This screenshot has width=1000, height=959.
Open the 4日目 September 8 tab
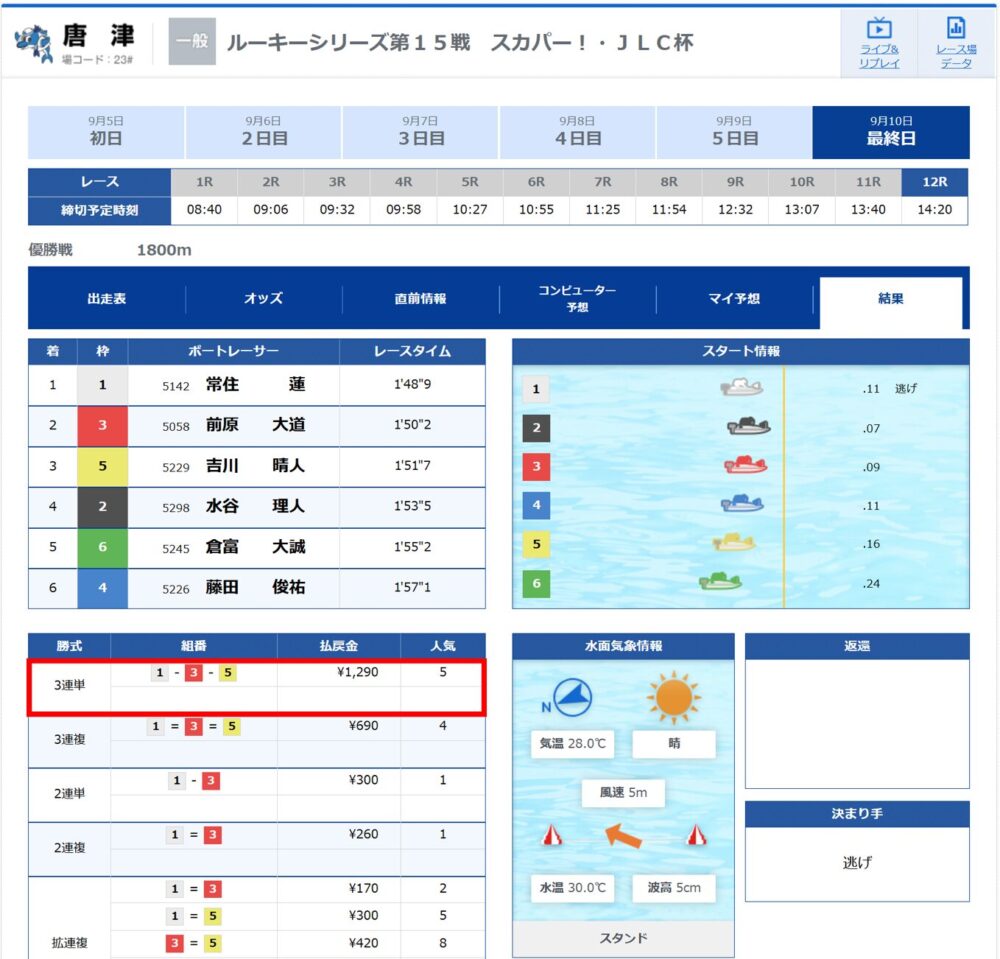point(577,132)
